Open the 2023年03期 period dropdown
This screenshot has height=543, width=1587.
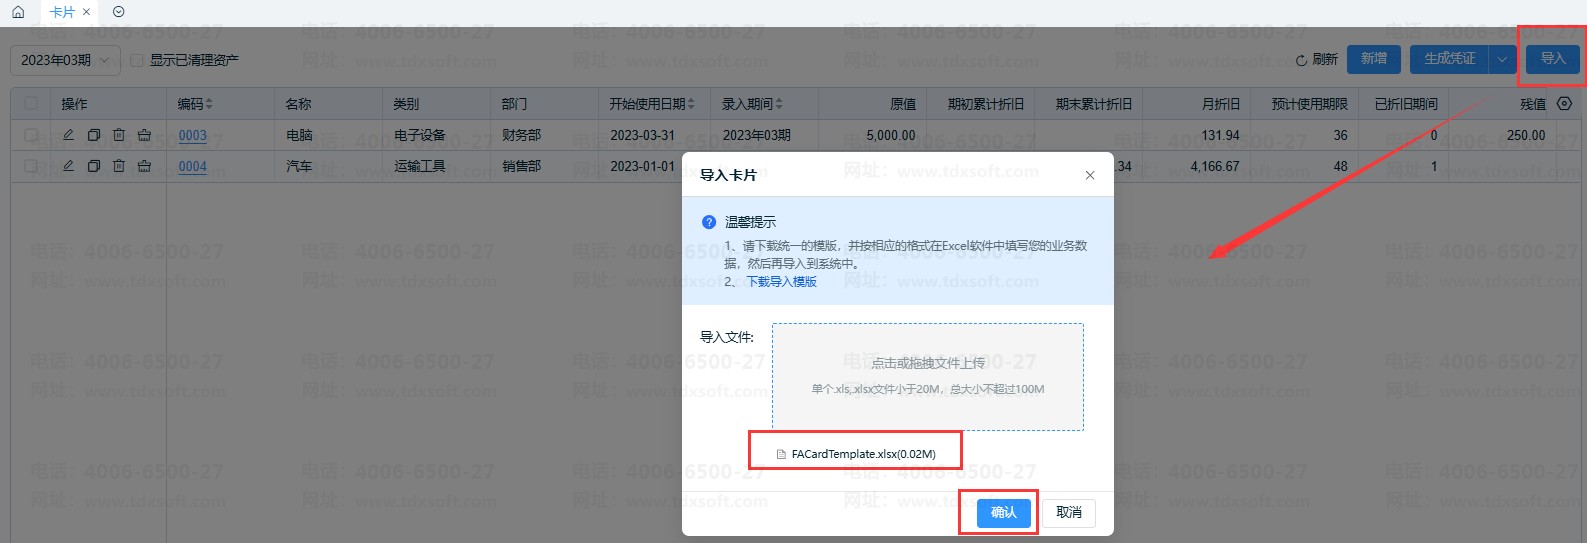65,60
